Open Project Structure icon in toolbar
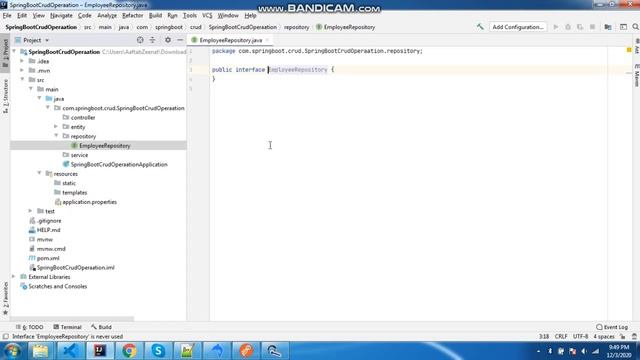Viewport: 640px width, 360px height. [608, 27]
